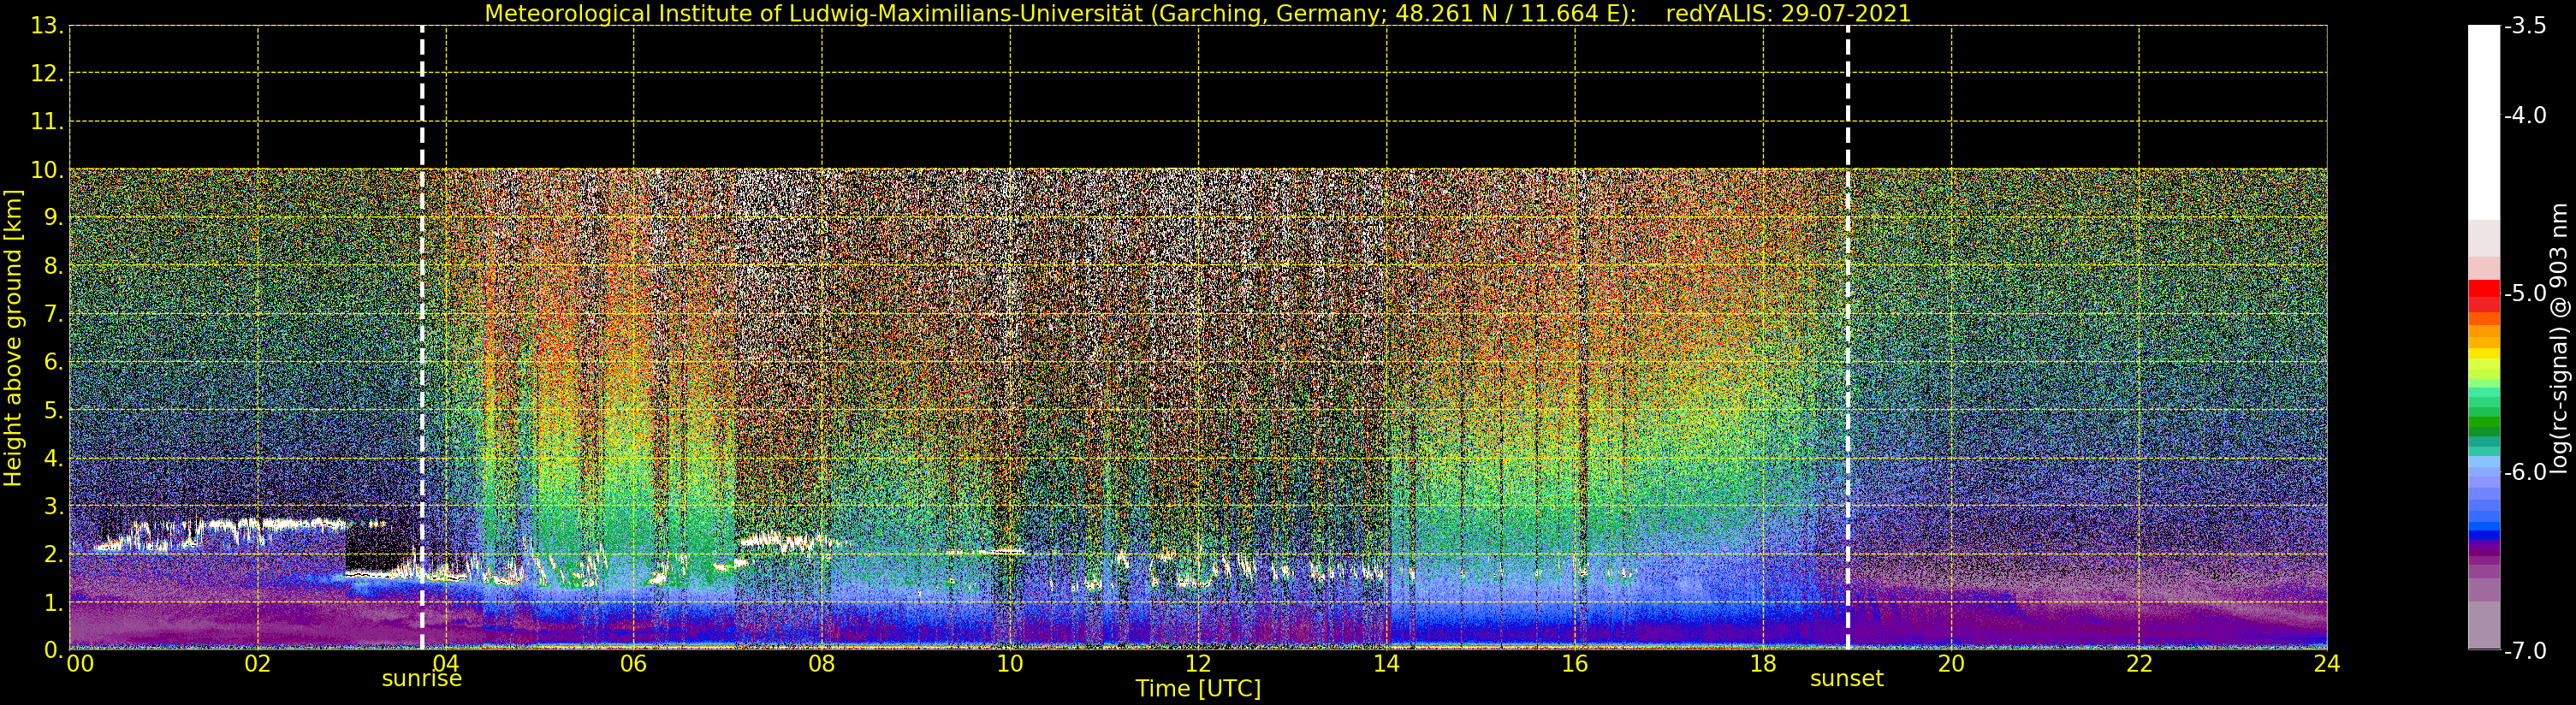This screenshot has height=705, width=2576.
Task: Click the 13. tick on the height axis
Action: (47, 26)
